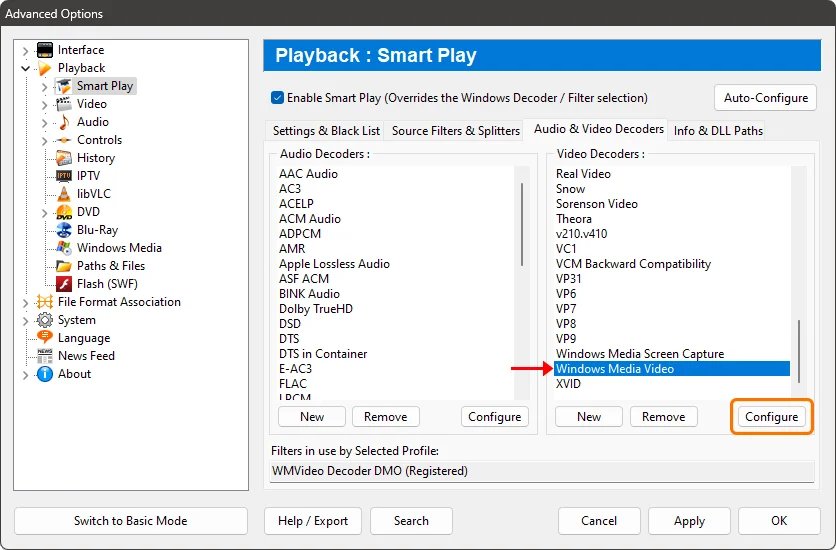The width and height of the screenshot is (836, 550).
Task: Open the Info & DLL Paths tab
Action: (x=718, y=131)
